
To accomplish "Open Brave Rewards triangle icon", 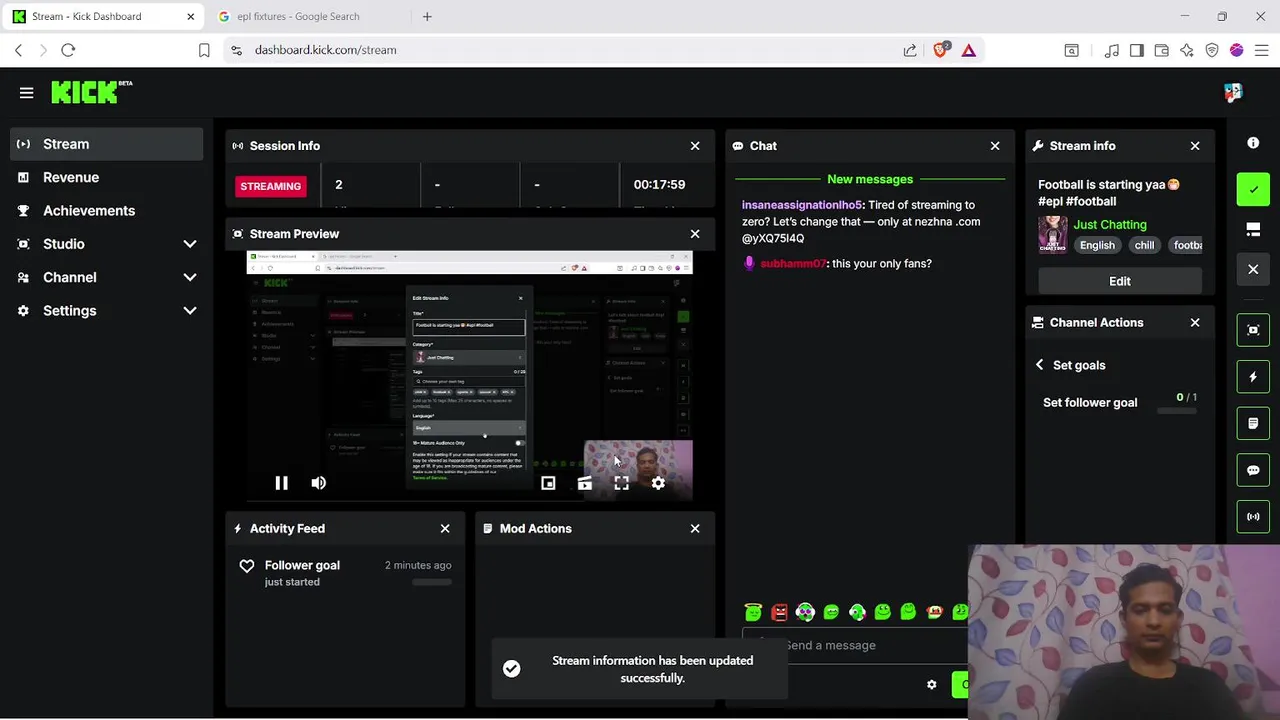I will (968, 50).
